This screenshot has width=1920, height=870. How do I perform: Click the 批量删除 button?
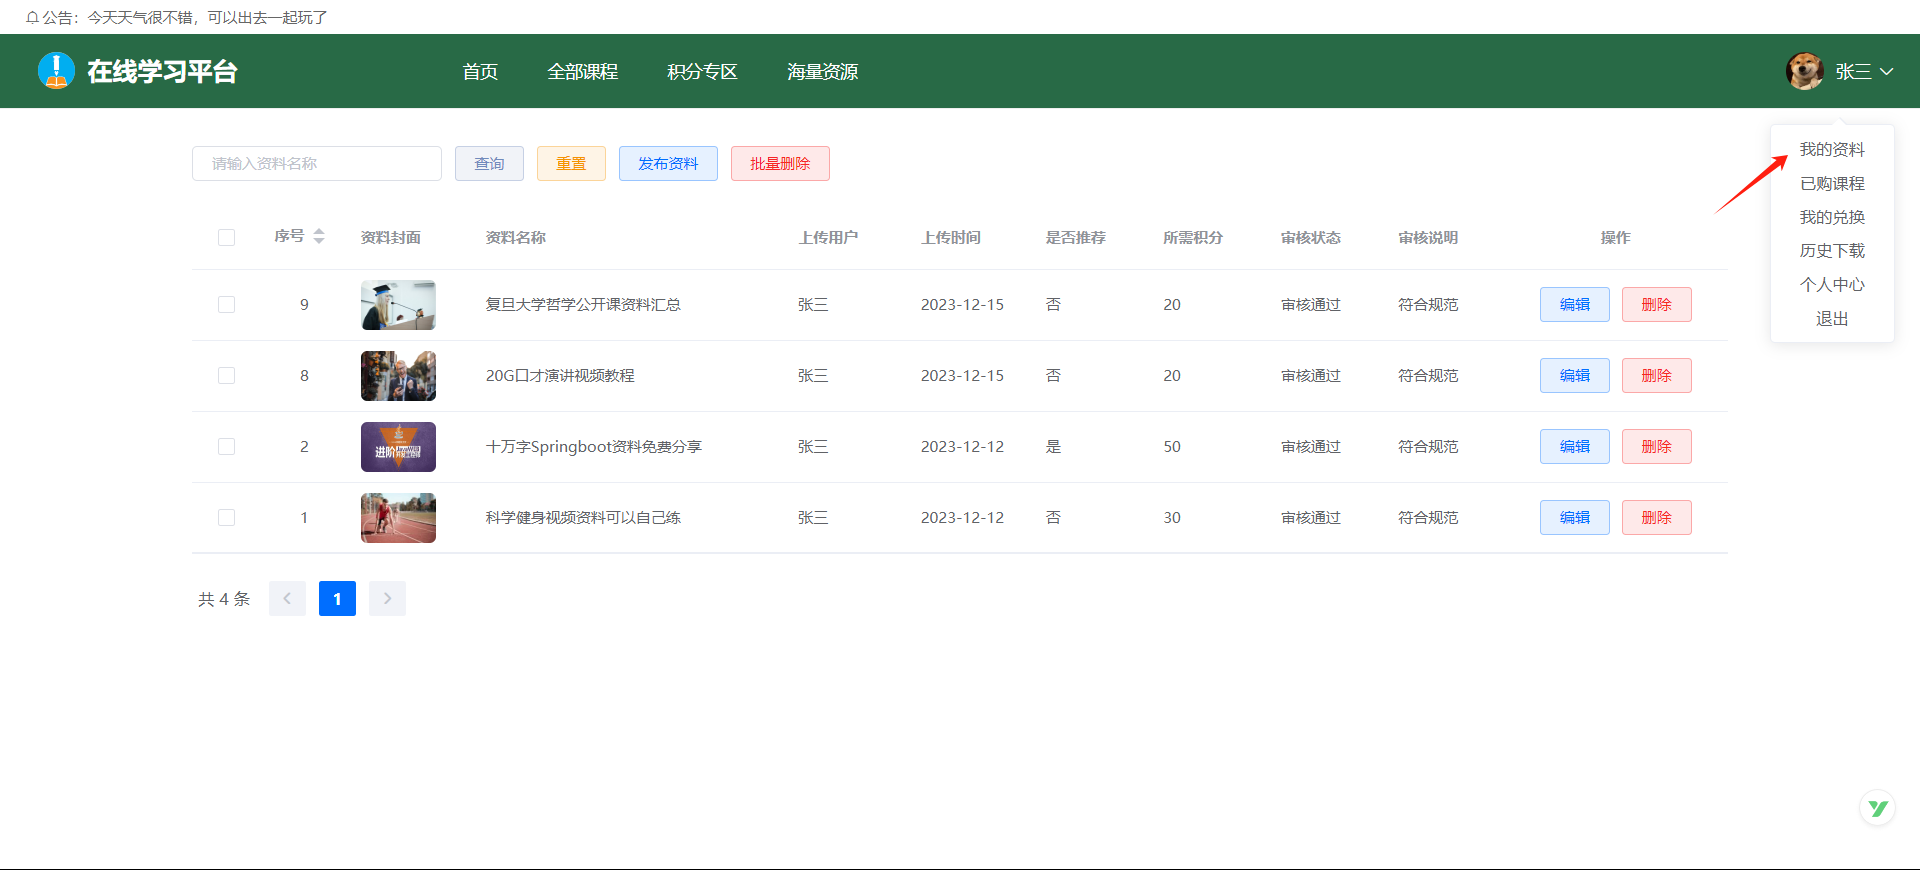coord(780,164)
